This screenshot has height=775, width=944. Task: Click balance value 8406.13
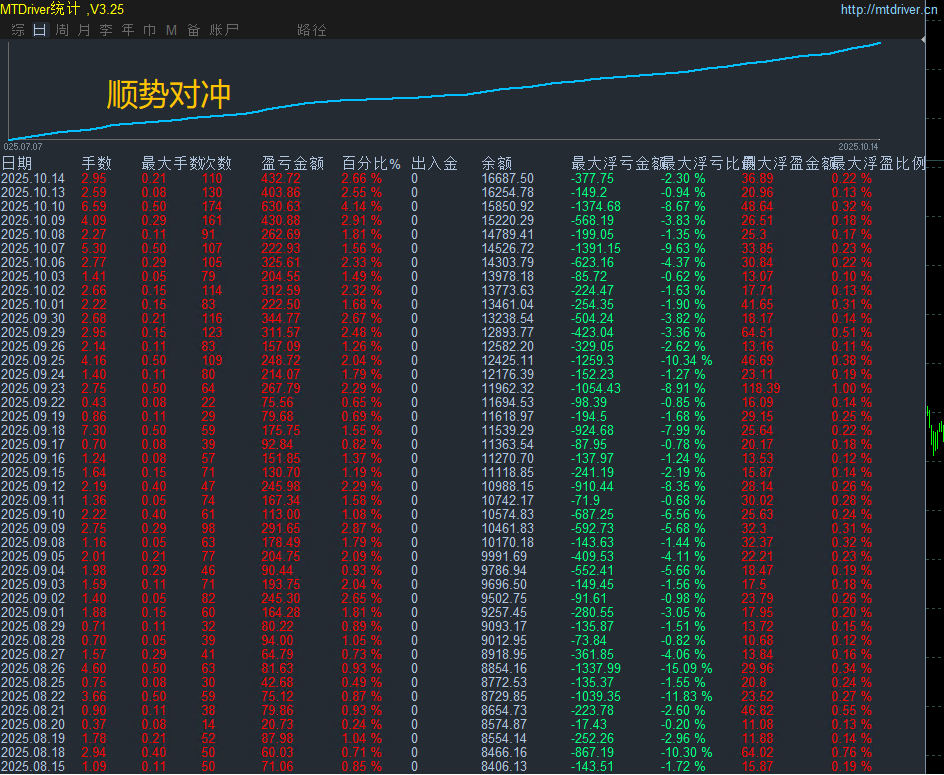pos(505,767)
